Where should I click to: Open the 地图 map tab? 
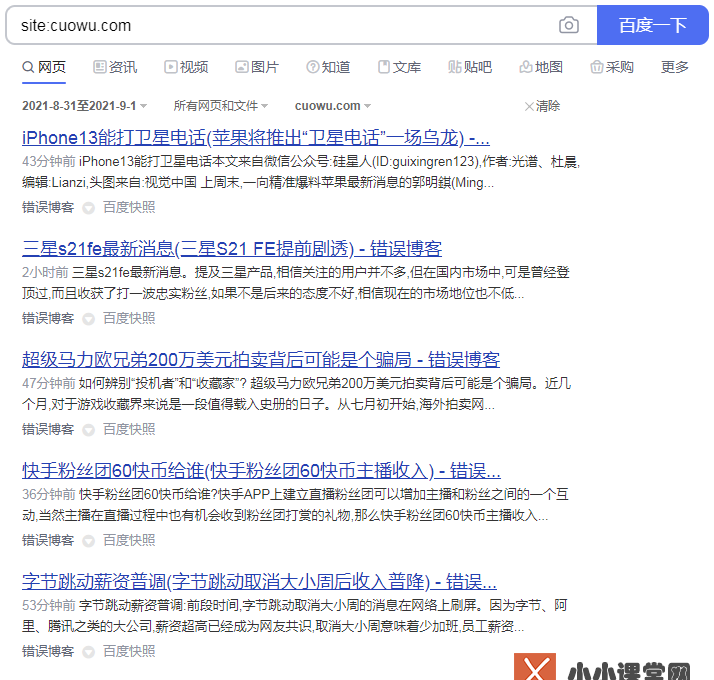[x=541, y=67]
